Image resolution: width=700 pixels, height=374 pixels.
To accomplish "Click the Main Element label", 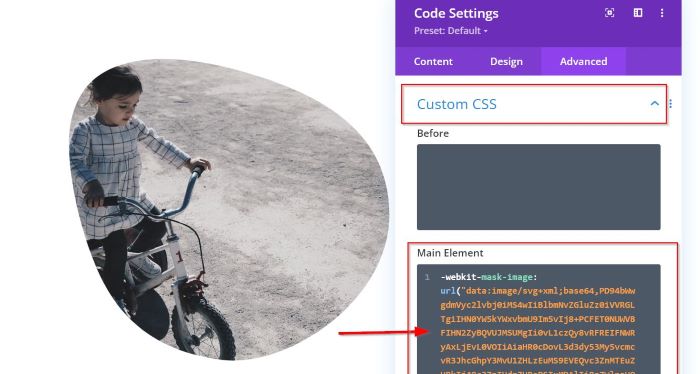I will click(450, 253).
